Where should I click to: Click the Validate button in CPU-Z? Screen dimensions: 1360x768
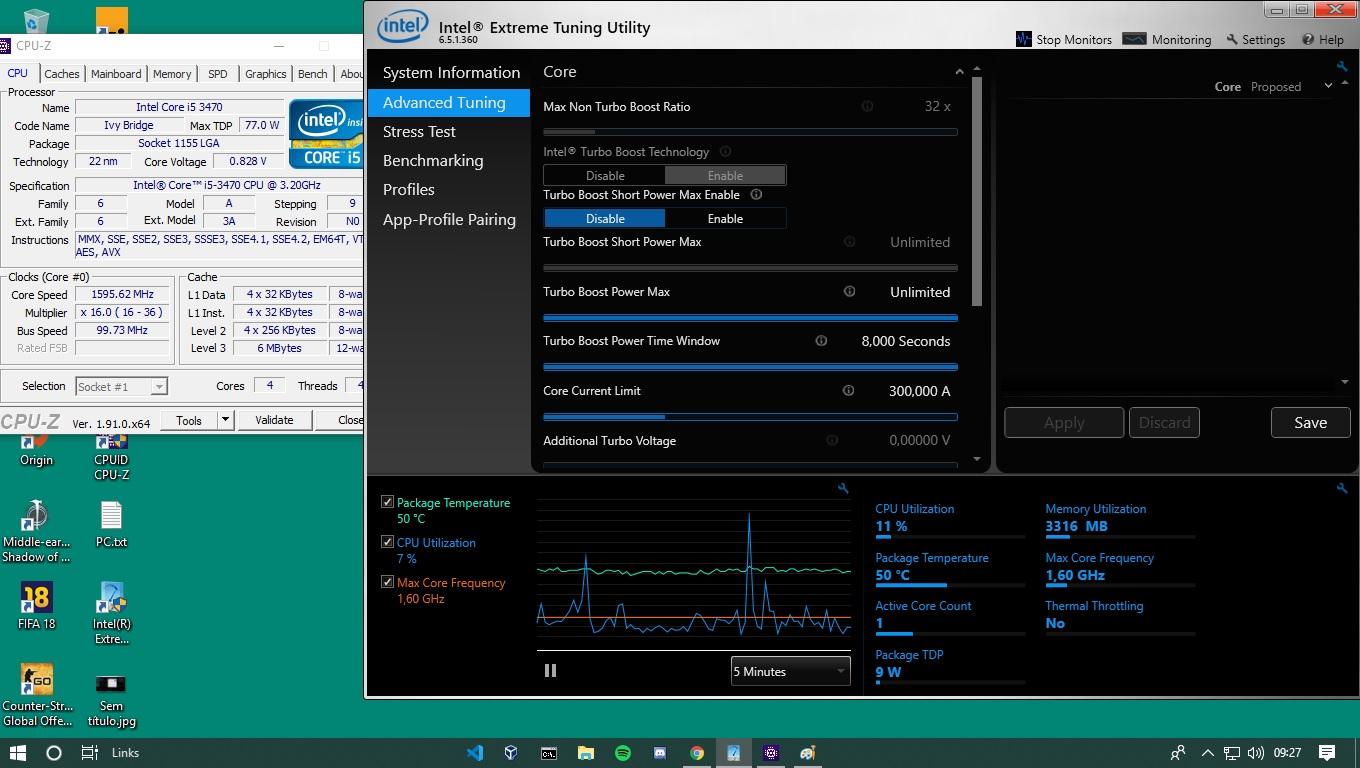[x=274, y=420]
